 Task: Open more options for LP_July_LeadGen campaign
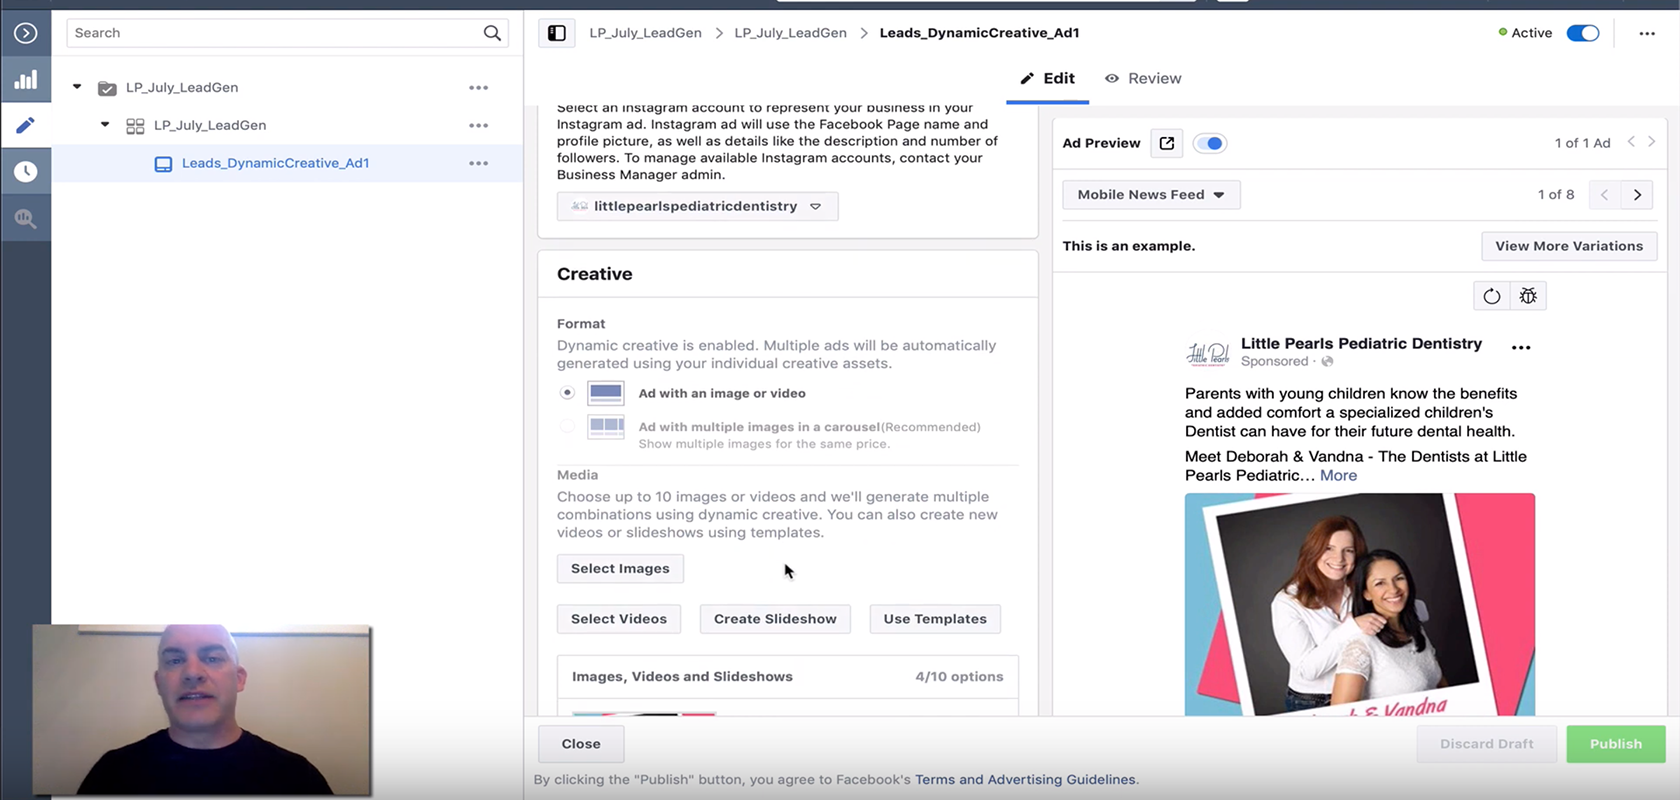[479, 88]
